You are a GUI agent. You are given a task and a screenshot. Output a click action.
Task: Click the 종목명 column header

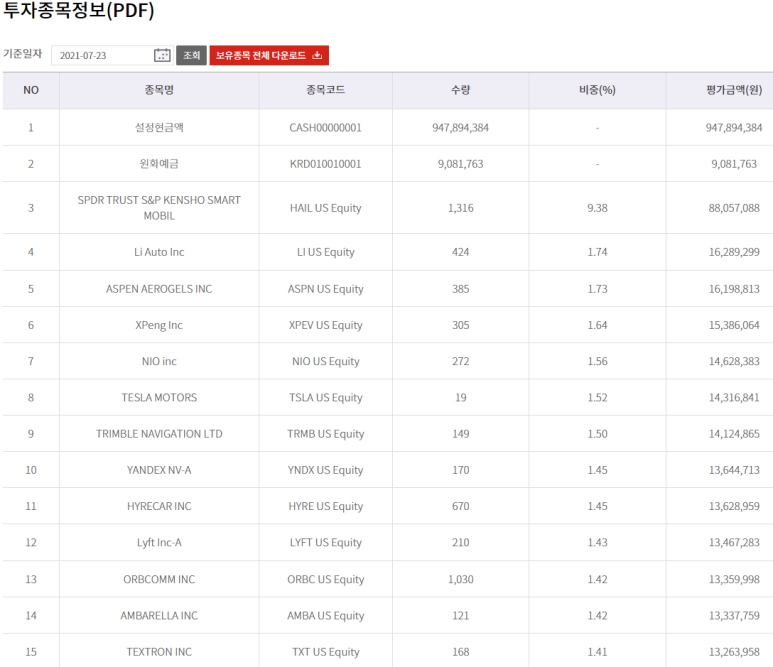click(x=159, y=90)
